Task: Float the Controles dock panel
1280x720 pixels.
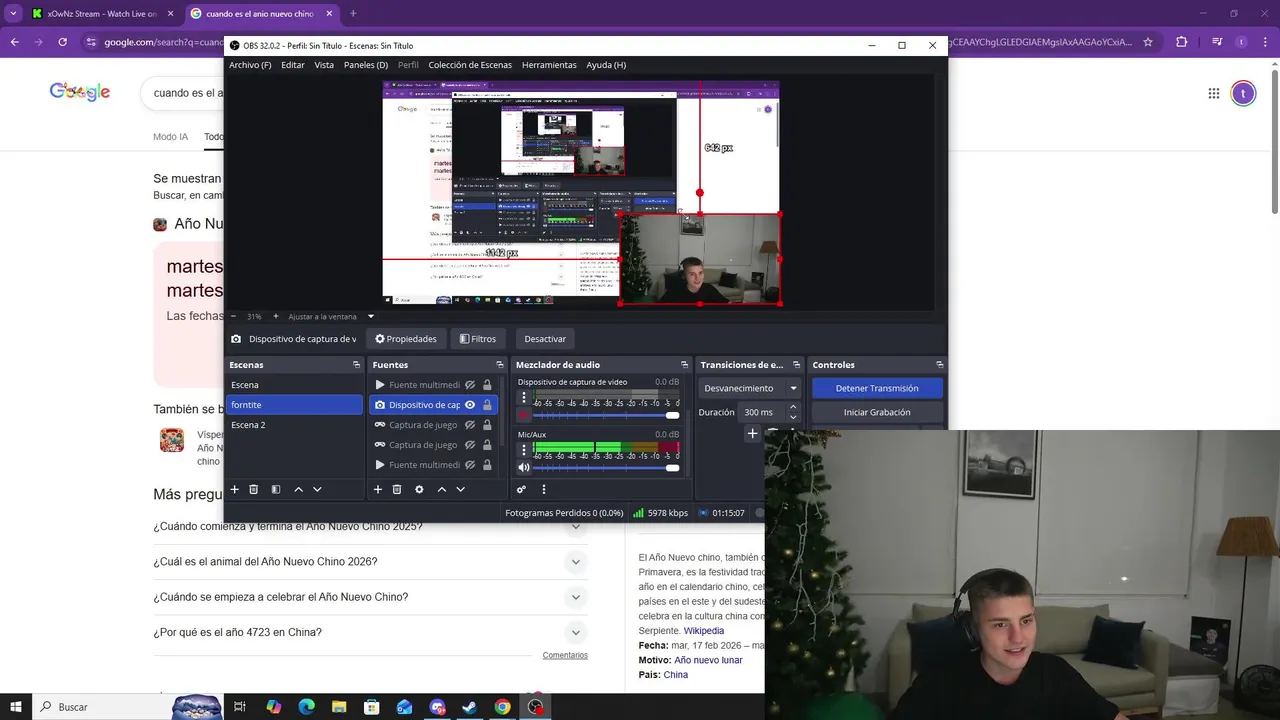Action: (x=939, y=365)
